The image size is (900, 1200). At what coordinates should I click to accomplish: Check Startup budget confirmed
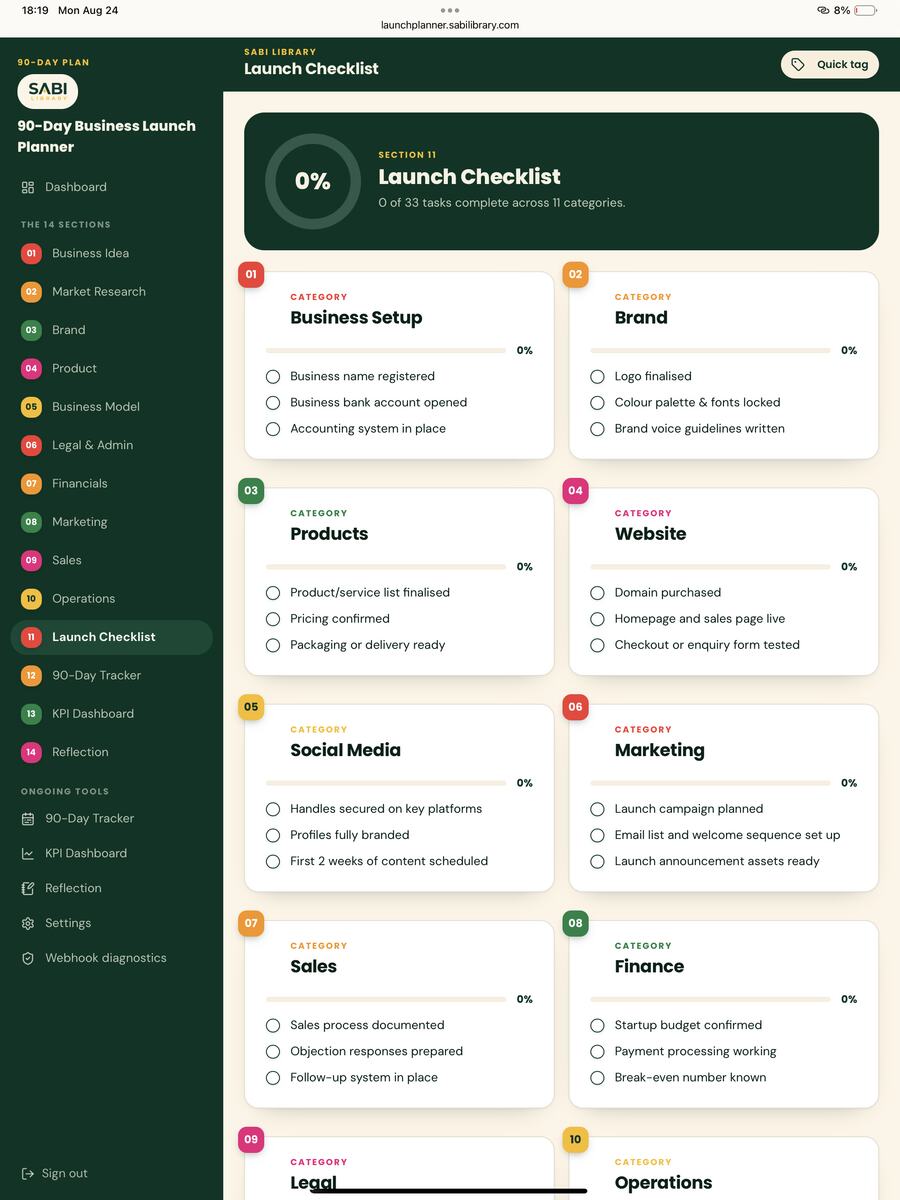[x=597, y=1025]
